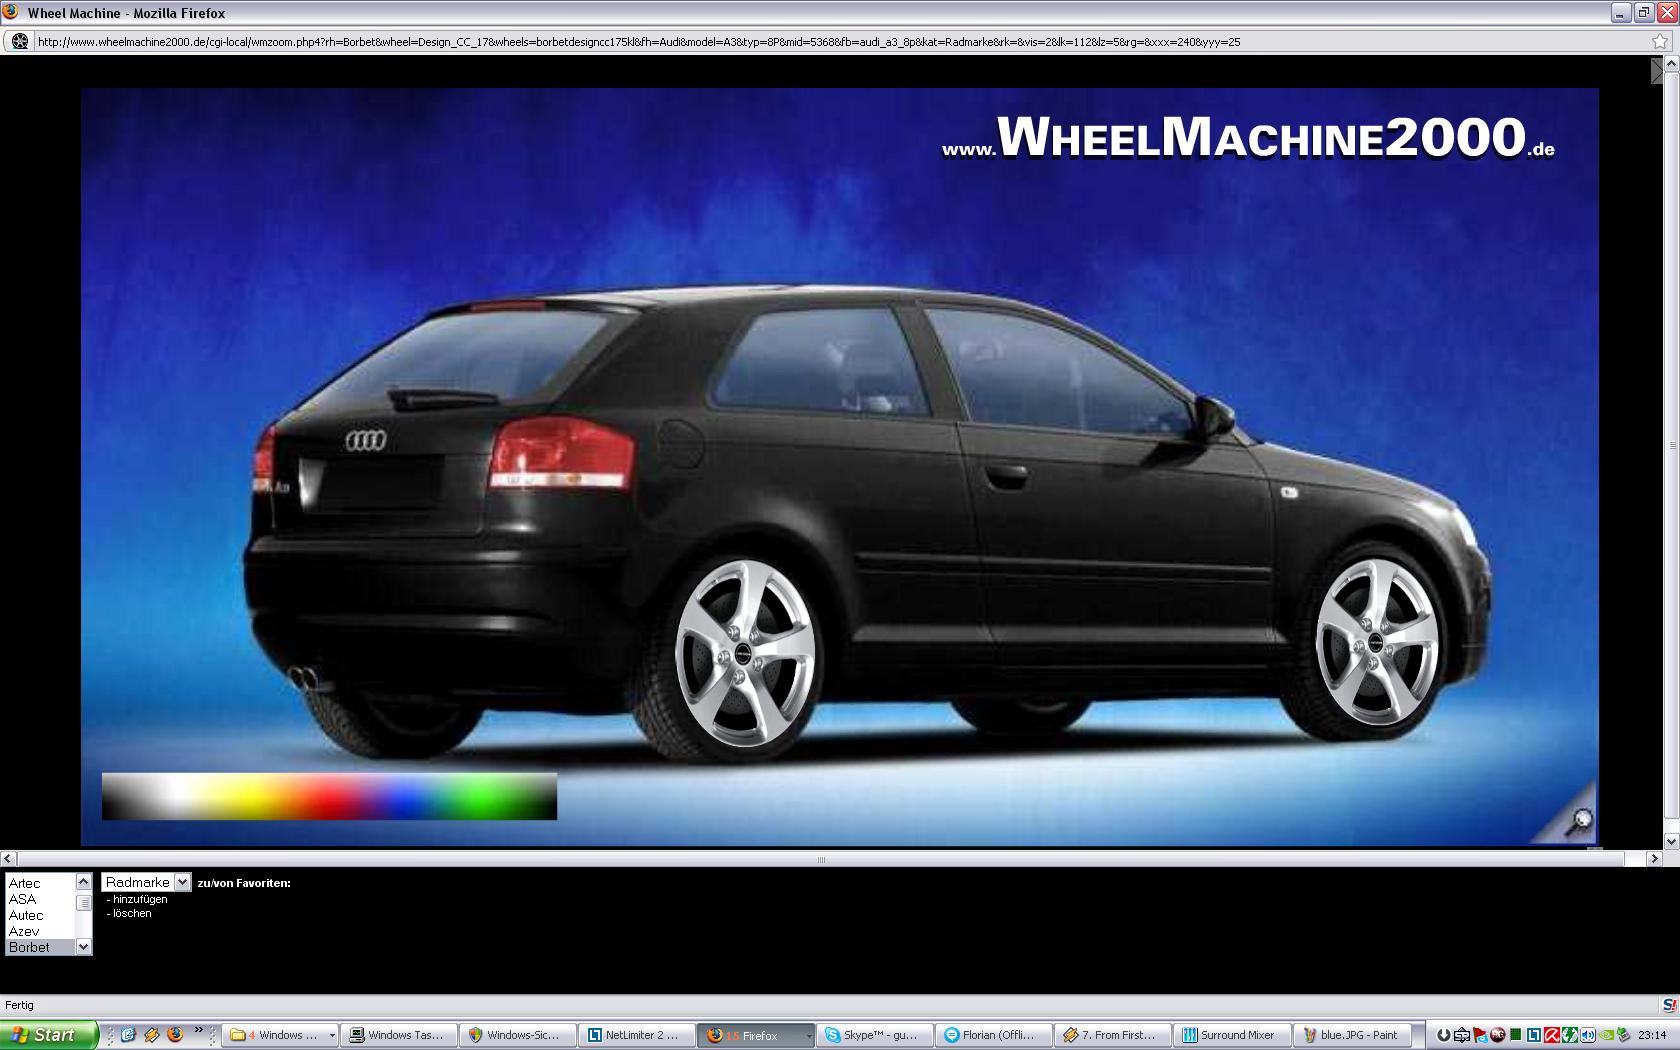The height and width of the screenshot is (1050, 1680).
Task: Click the hinzufügen favorites link
Action: click(139, 899)
